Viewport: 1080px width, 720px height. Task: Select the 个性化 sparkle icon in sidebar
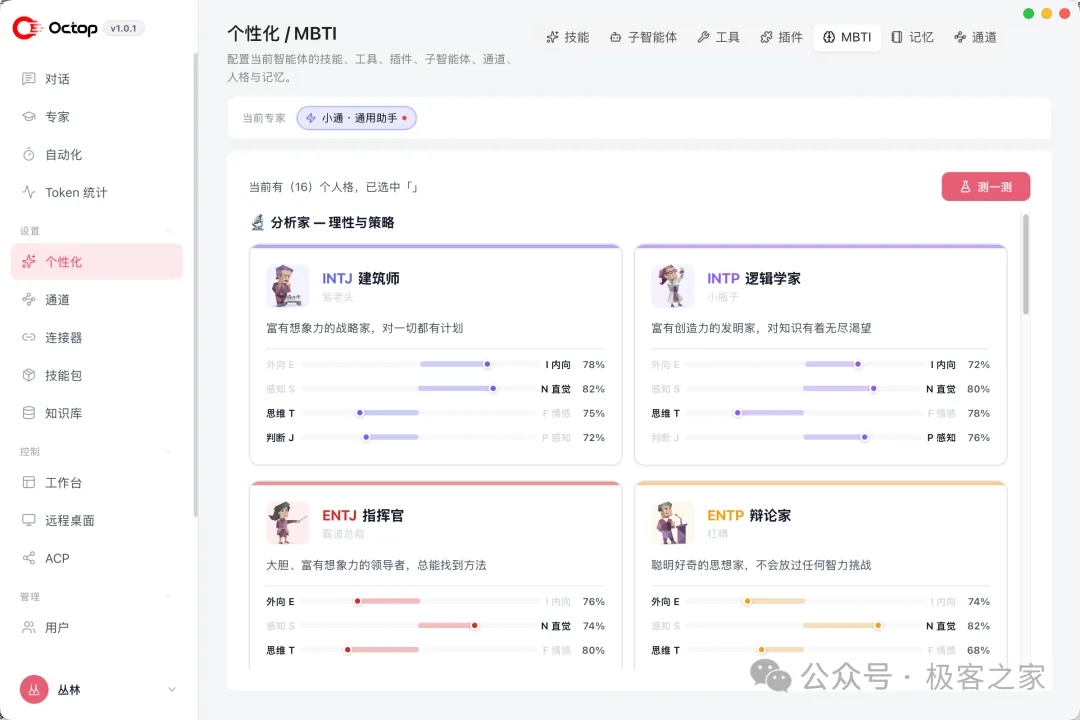coord(29,262)
